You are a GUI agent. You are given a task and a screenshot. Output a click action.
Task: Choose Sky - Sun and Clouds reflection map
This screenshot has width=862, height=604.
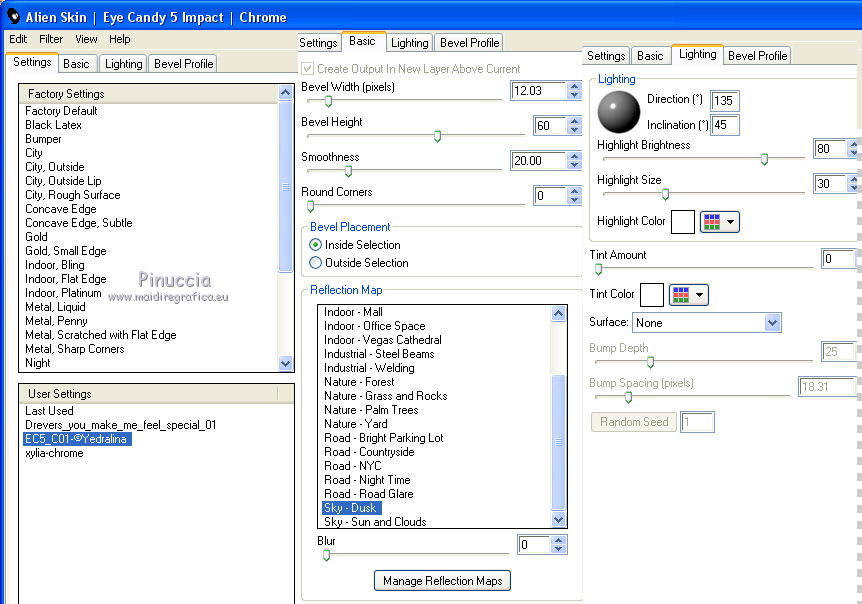tap(375, 522)
